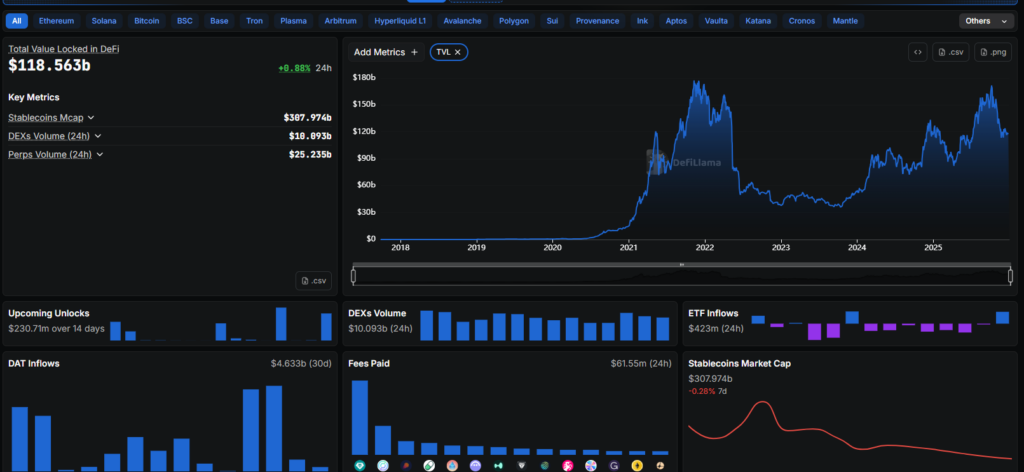This screenshot has width=1024, height=472.
Task: Choose the Base chain filter
Action: (x=219, y=21)
